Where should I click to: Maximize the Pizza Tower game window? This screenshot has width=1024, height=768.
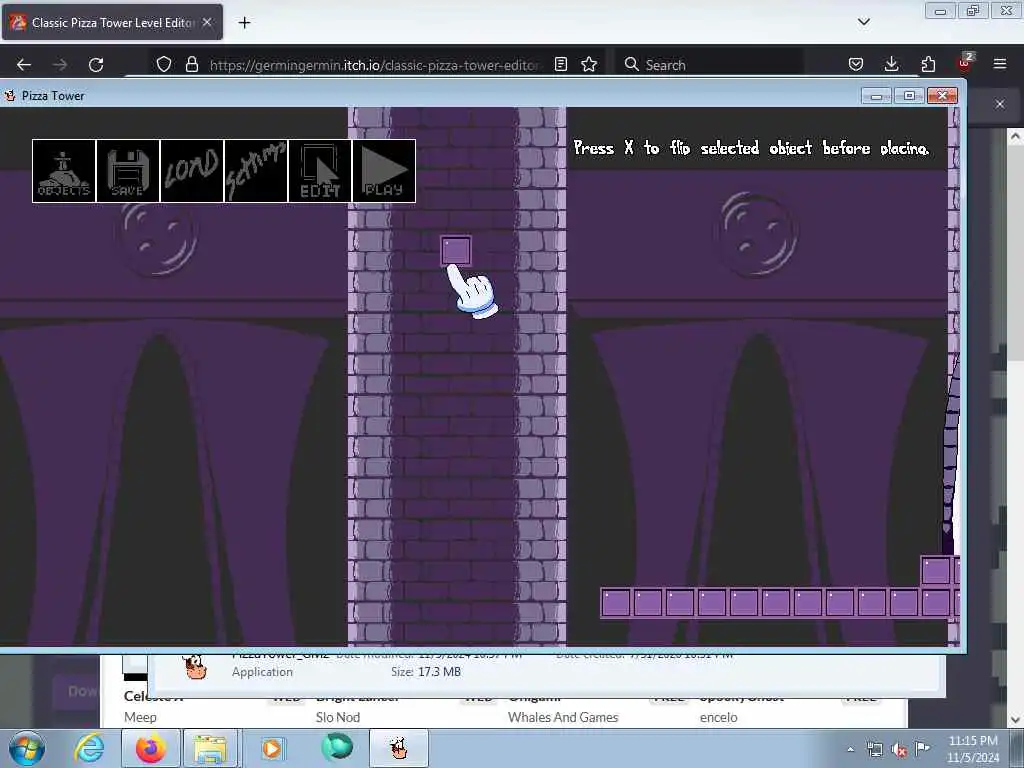(x=909, y=96)
